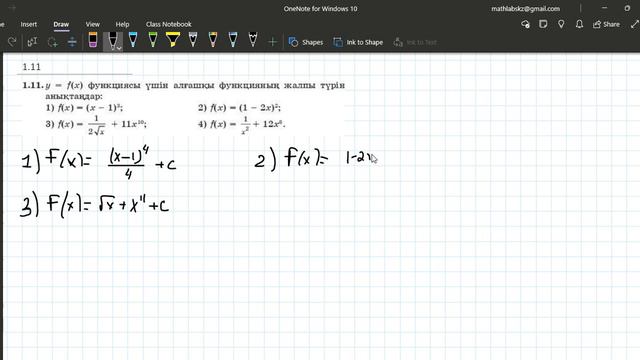Open the Draw tab
This screenshot has height=360, width=640.
point(61,24)
